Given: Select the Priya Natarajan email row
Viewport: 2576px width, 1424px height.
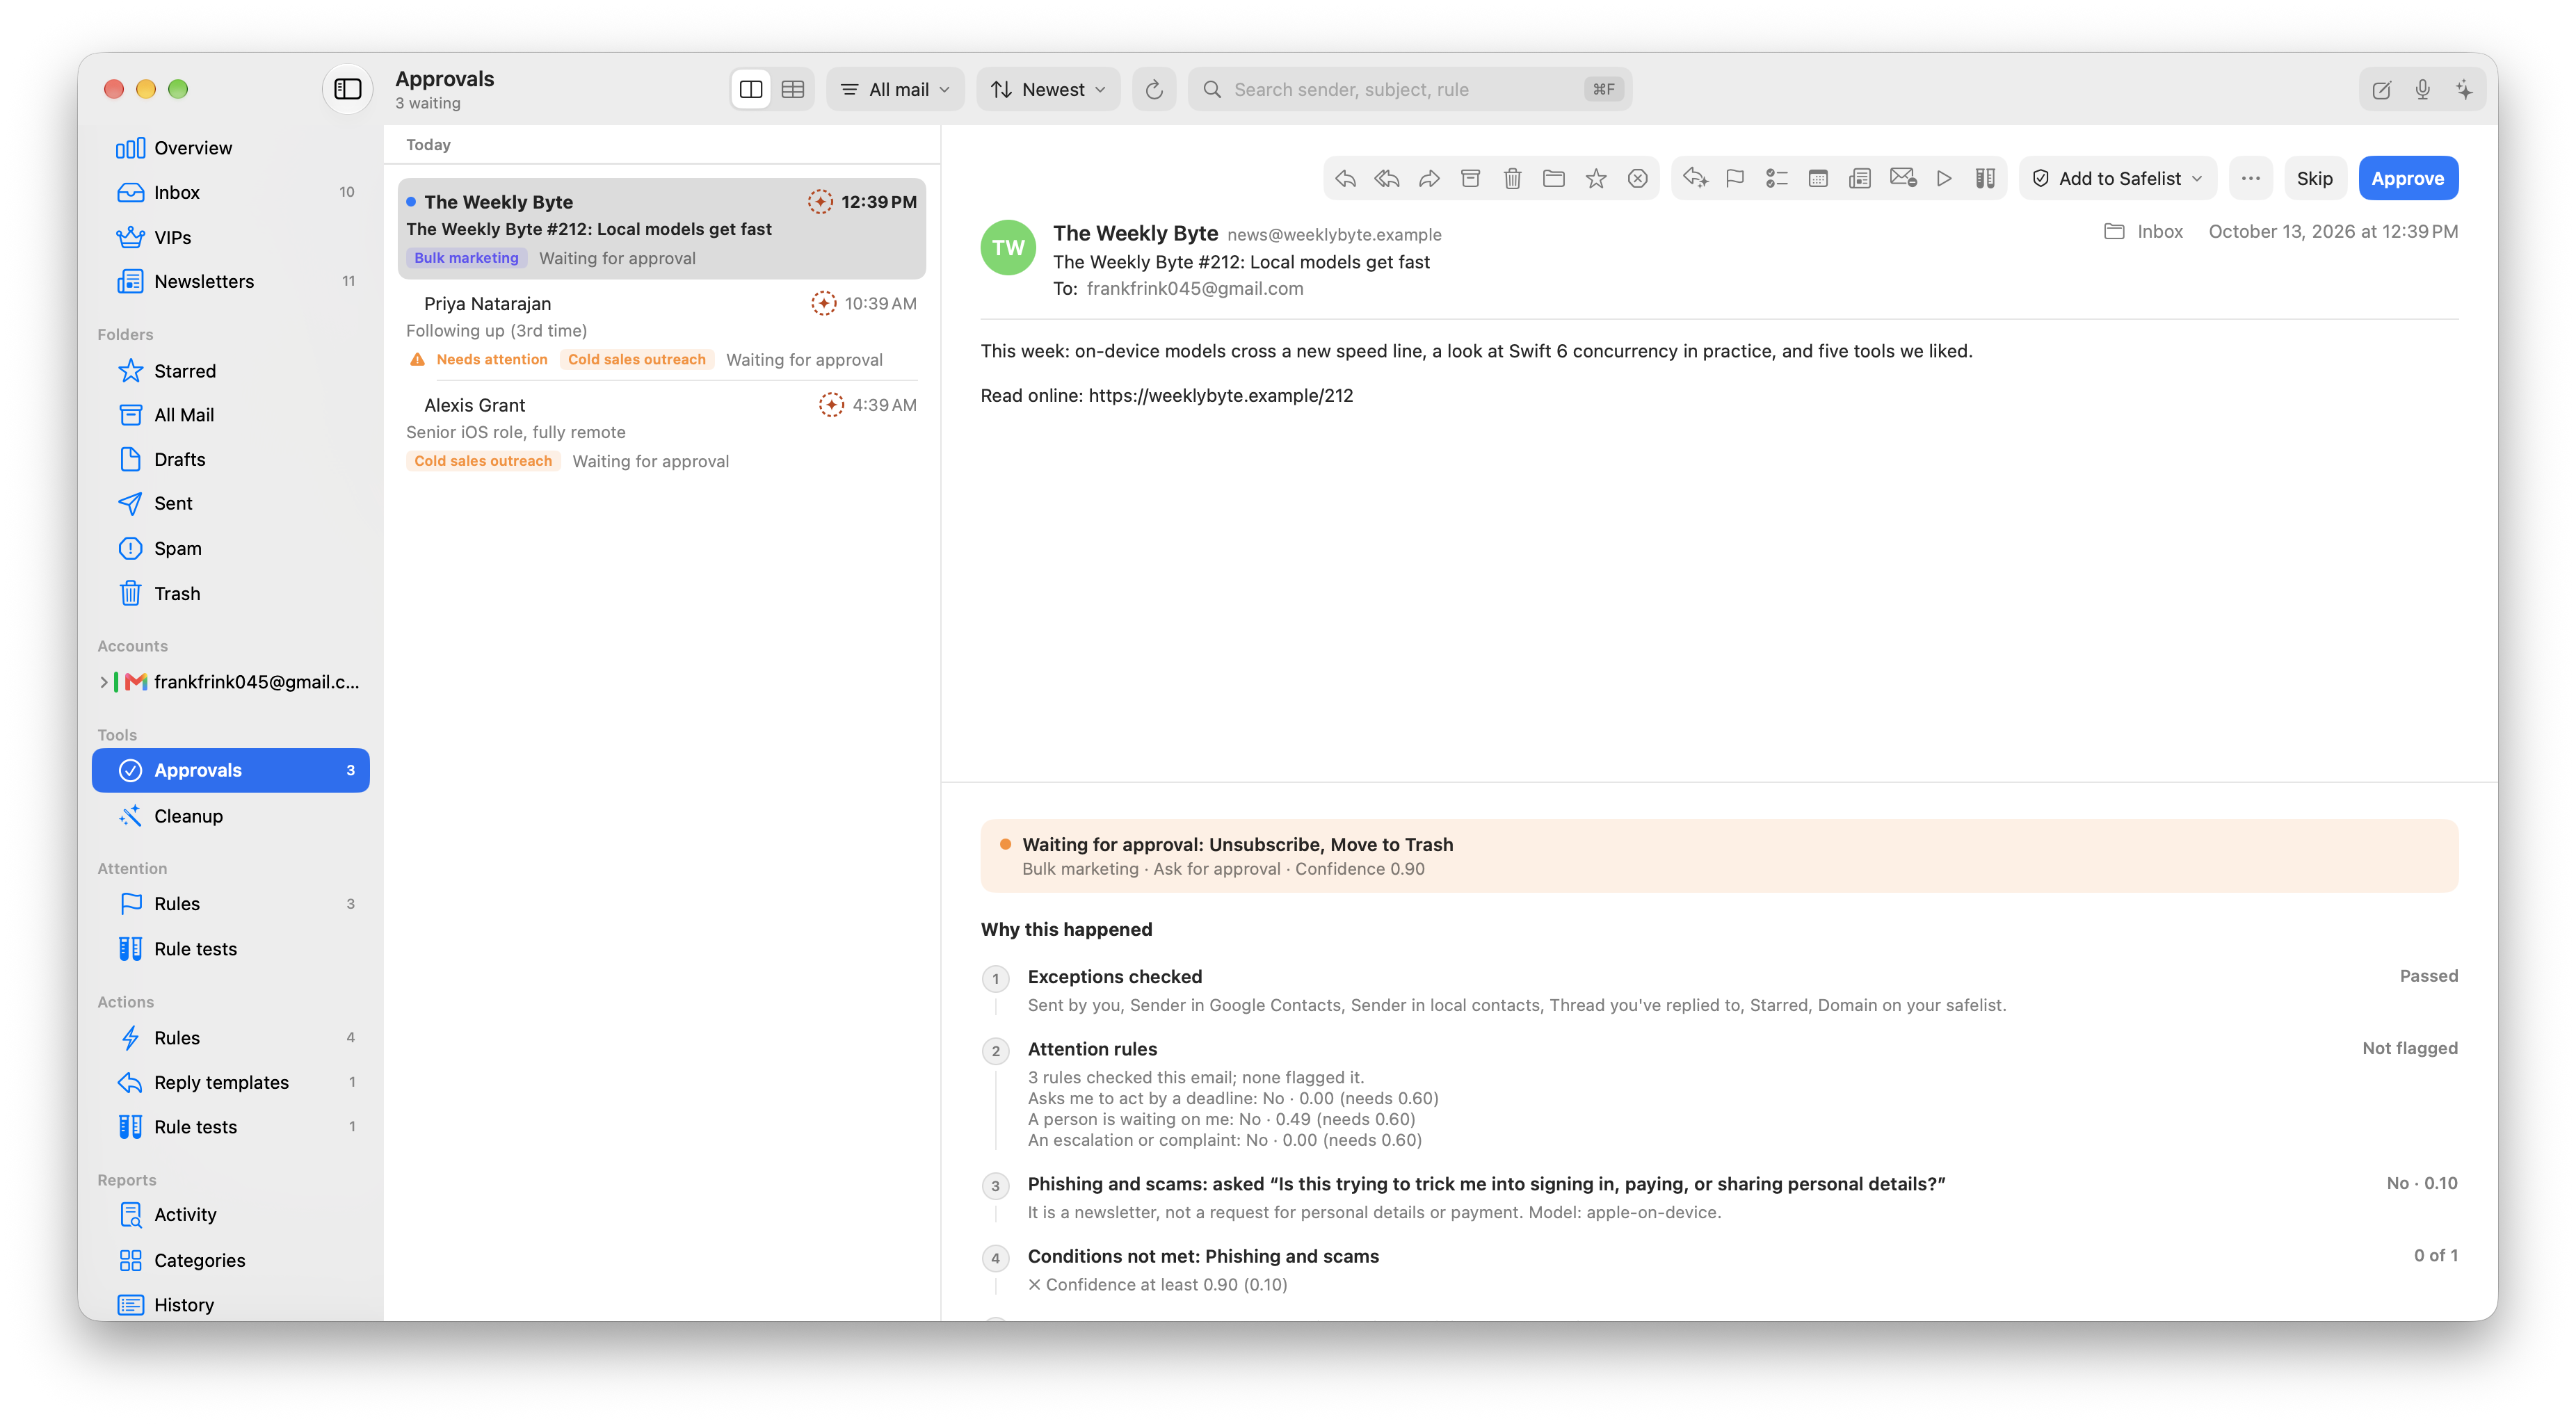Looking at the screenshot, I should tap(661, 330).
